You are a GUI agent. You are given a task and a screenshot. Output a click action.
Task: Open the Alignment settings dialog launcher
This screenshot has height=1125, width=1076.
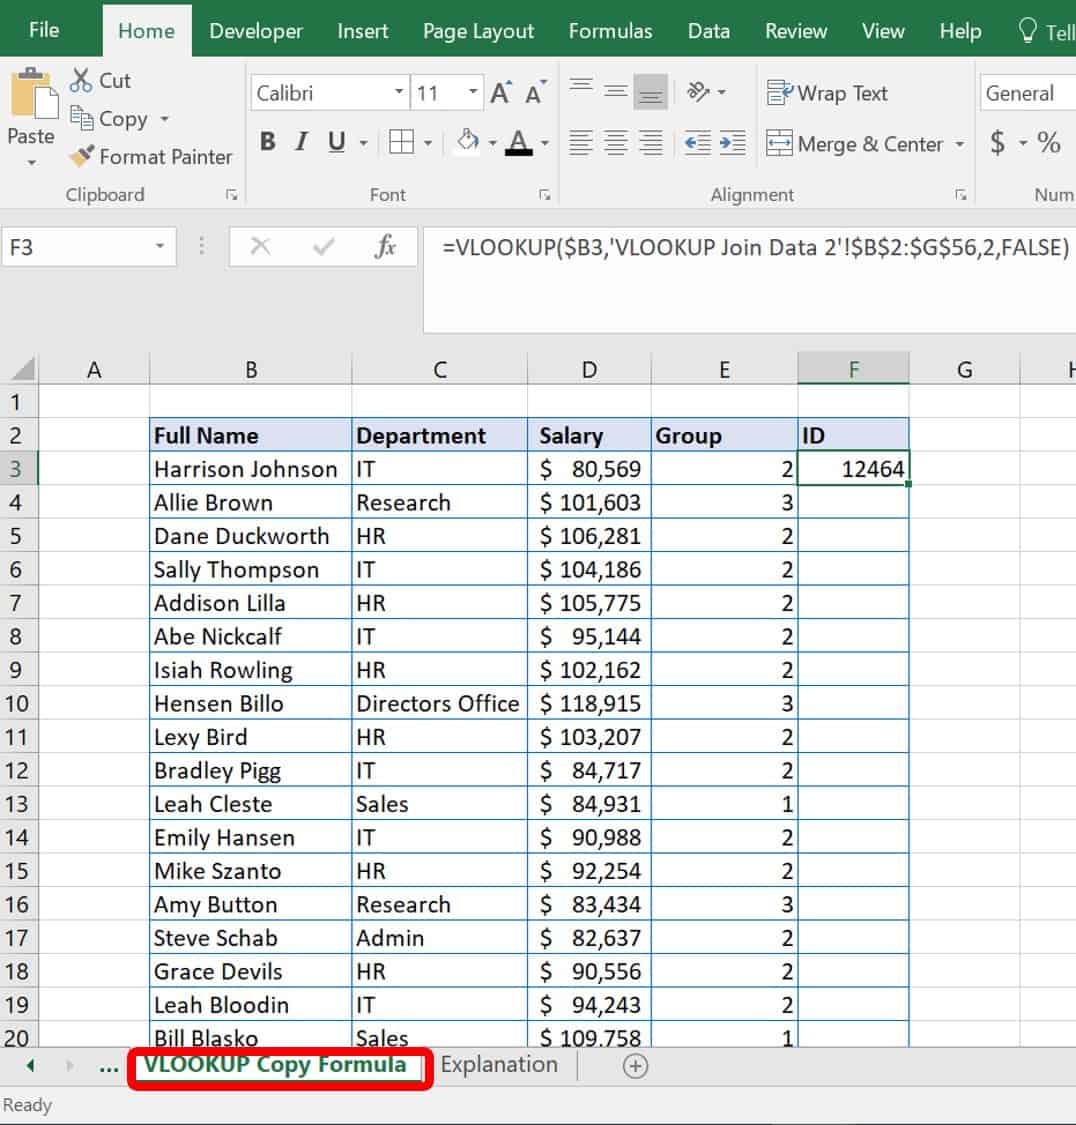pyautogui.click(x=959, y=195)
